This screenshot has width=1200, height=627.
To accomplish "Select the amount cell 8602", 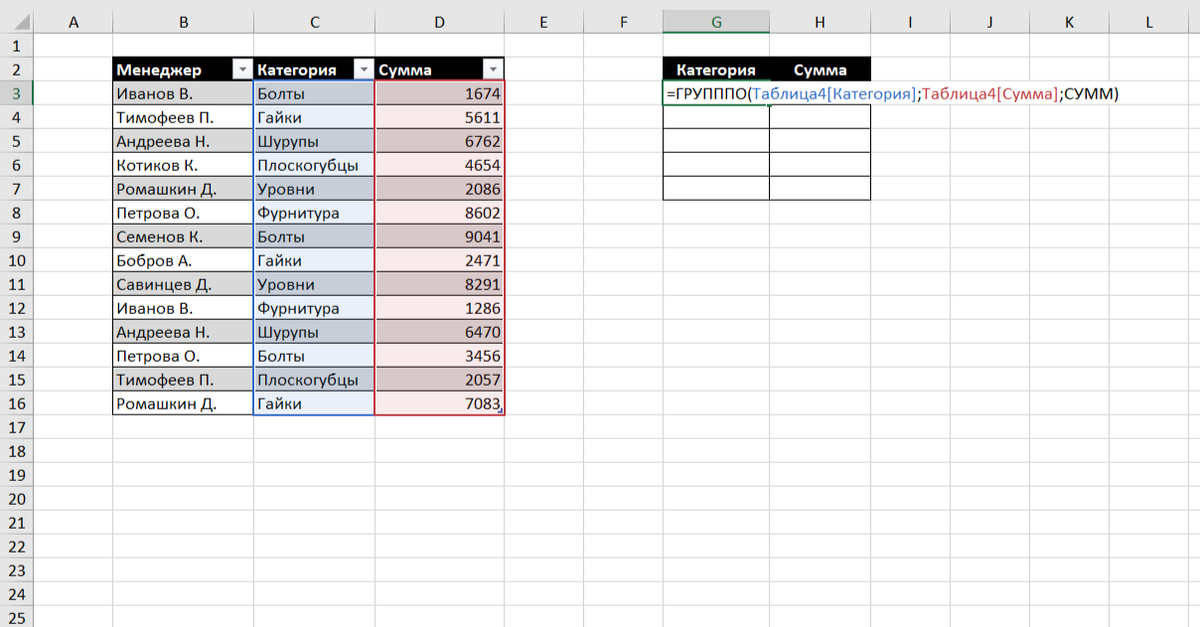I will point(439,212).
